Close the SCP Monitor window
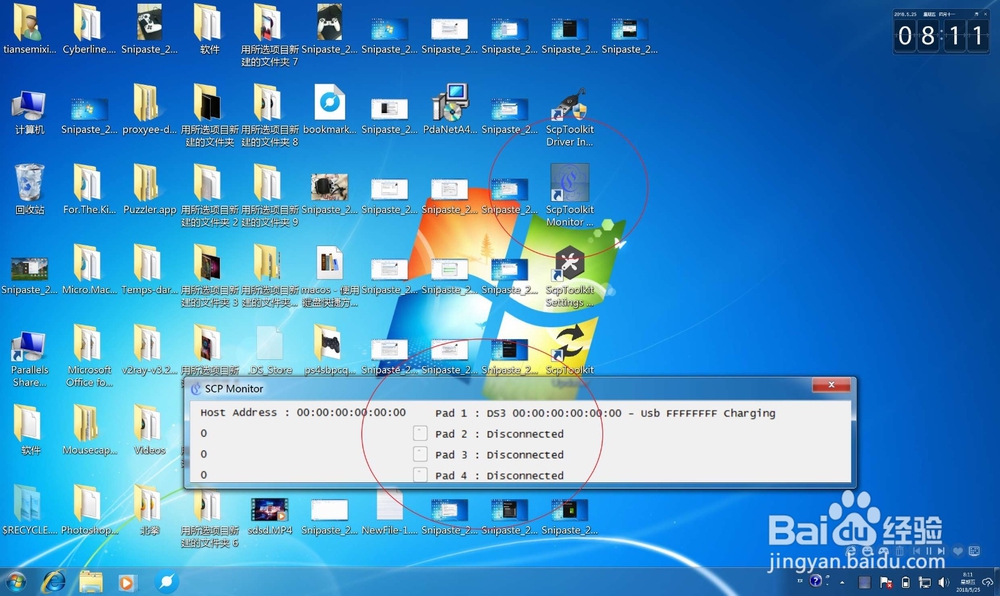Image resolution: width=1000 pixels, height=596 pixels. (831, 384)
